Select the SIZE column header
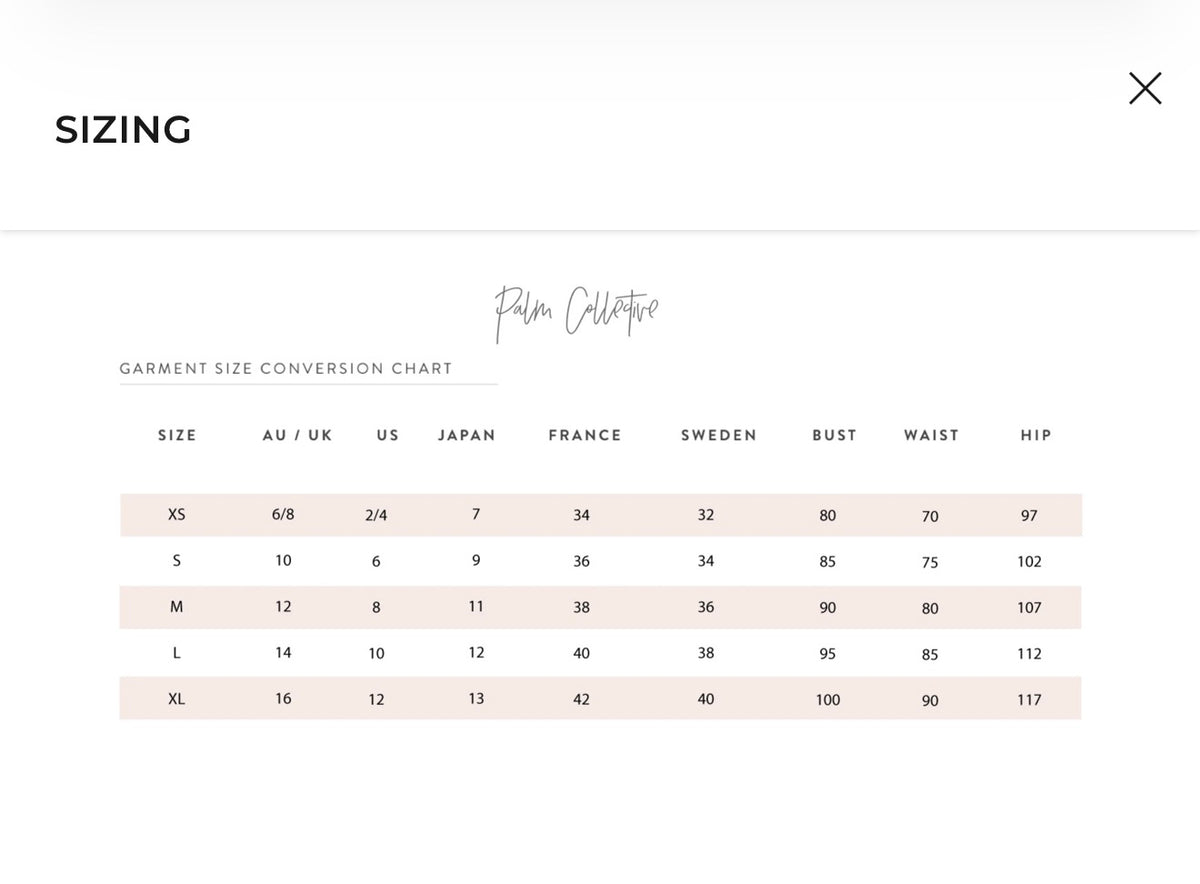The height and width of the screenshot is (884, 1200). 177,435
